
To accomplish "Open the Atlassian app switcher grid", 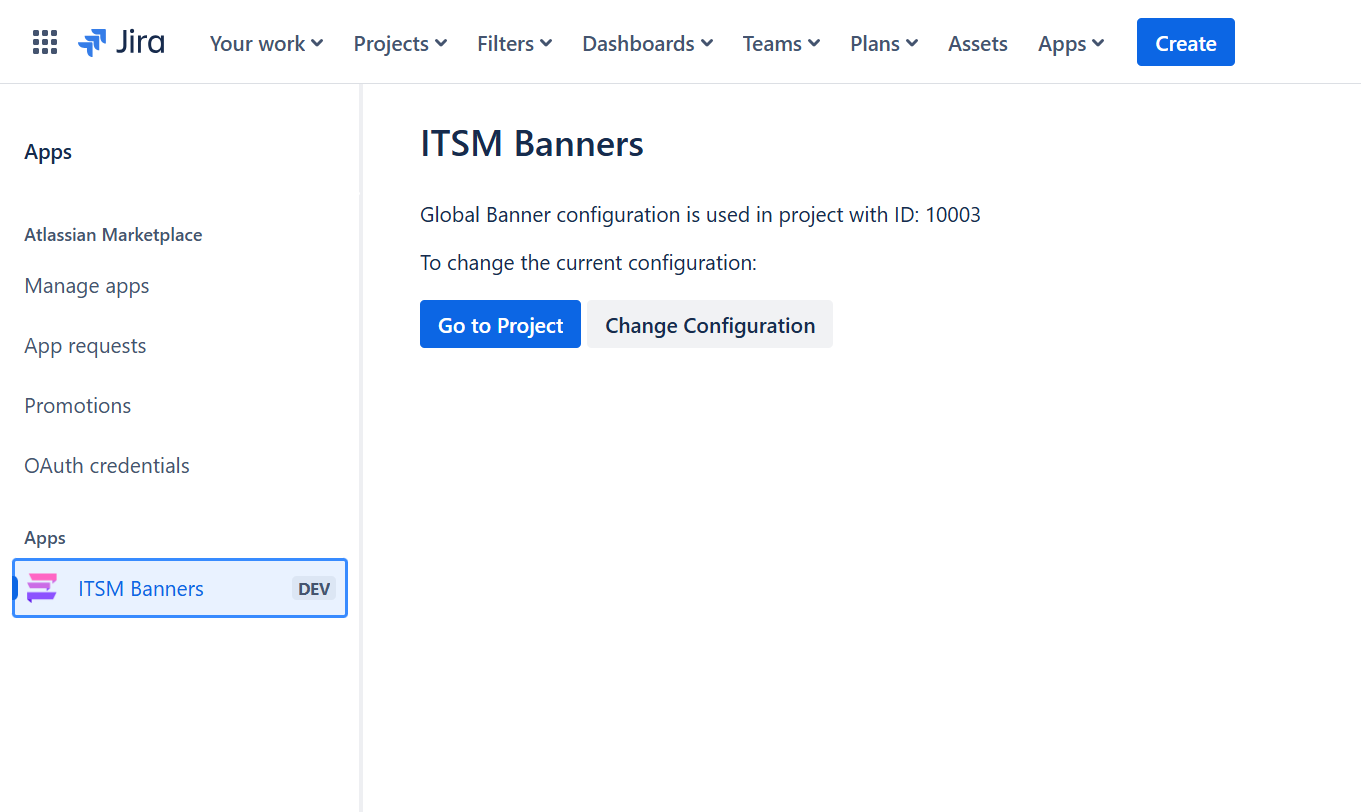I will [44, 41].
